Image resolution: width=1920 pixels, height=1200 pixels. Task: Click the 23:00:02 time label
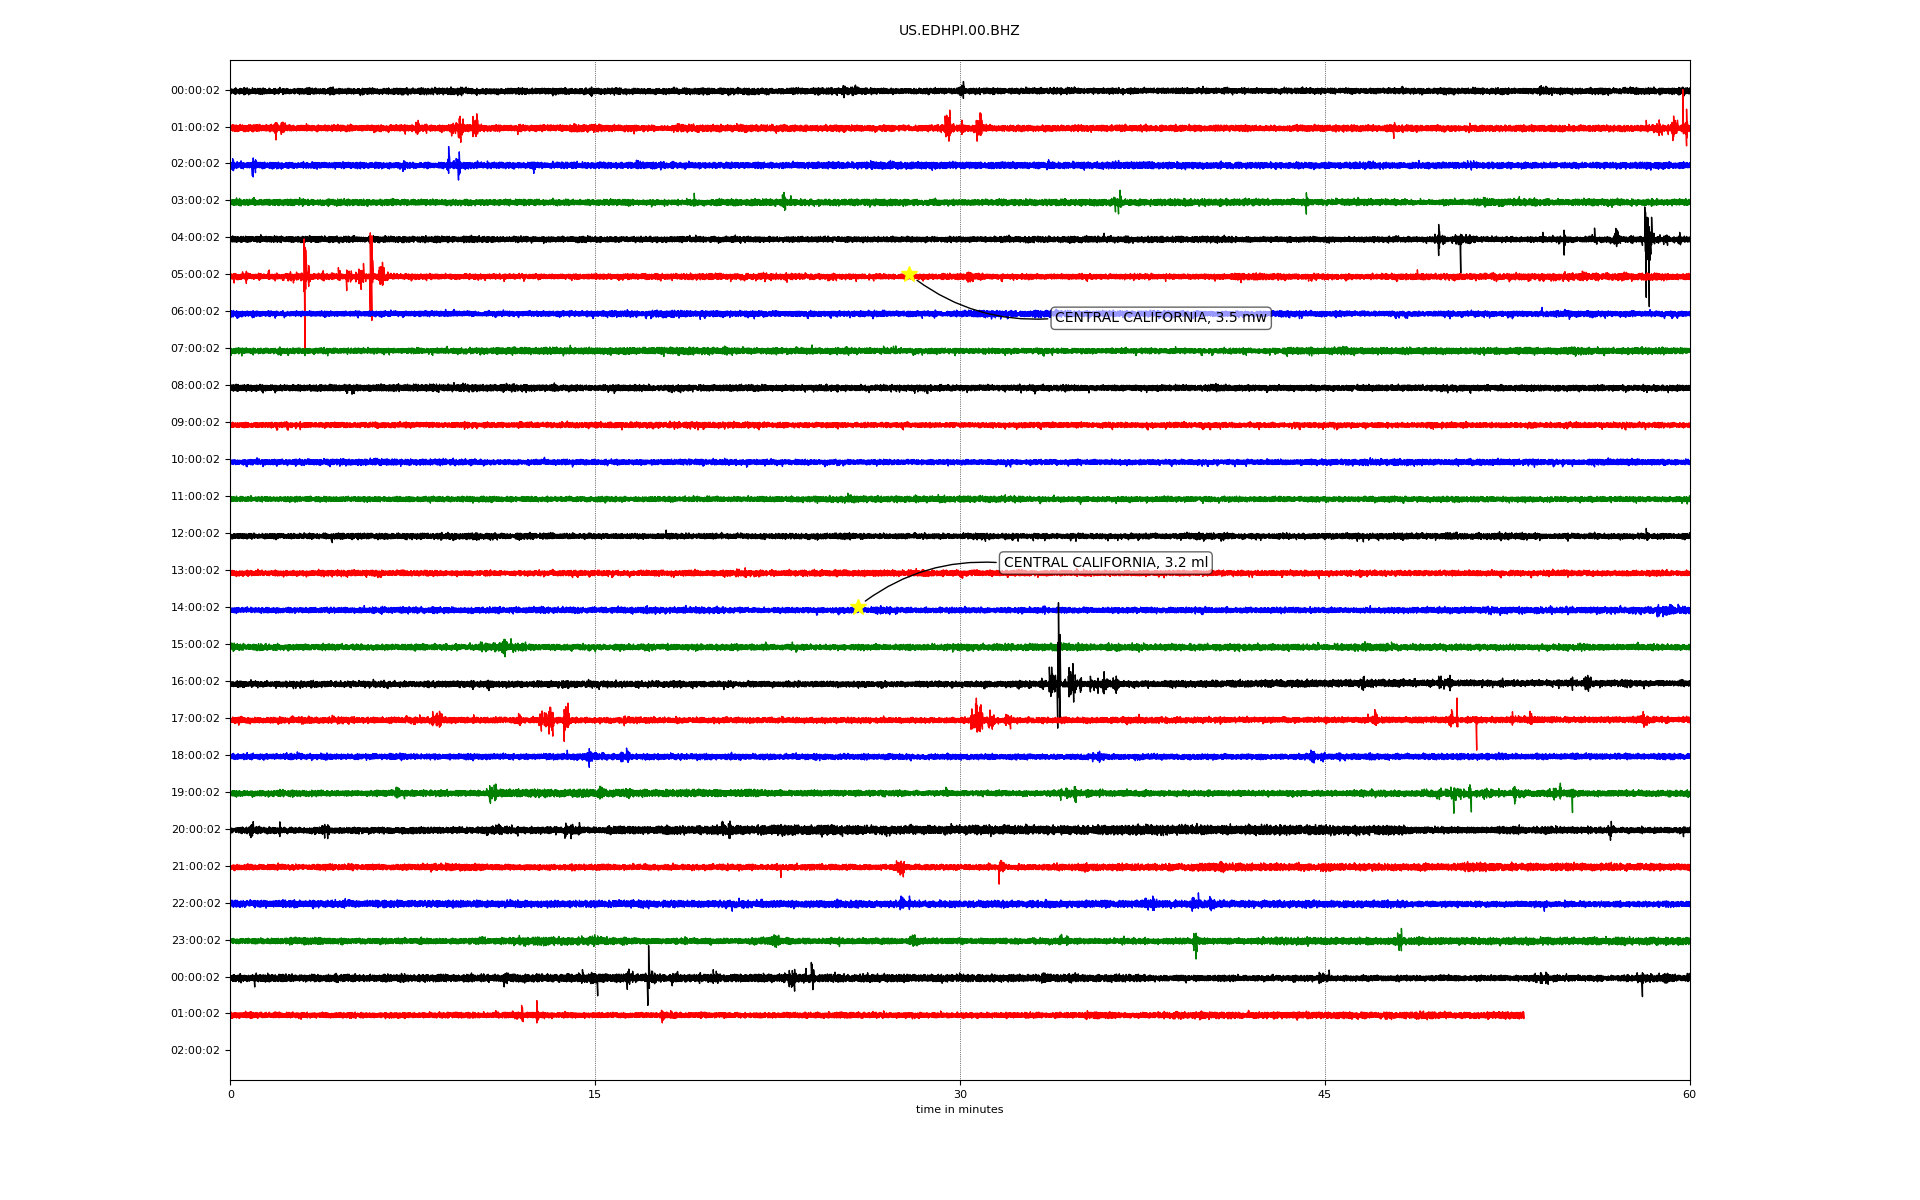point(195,940)
